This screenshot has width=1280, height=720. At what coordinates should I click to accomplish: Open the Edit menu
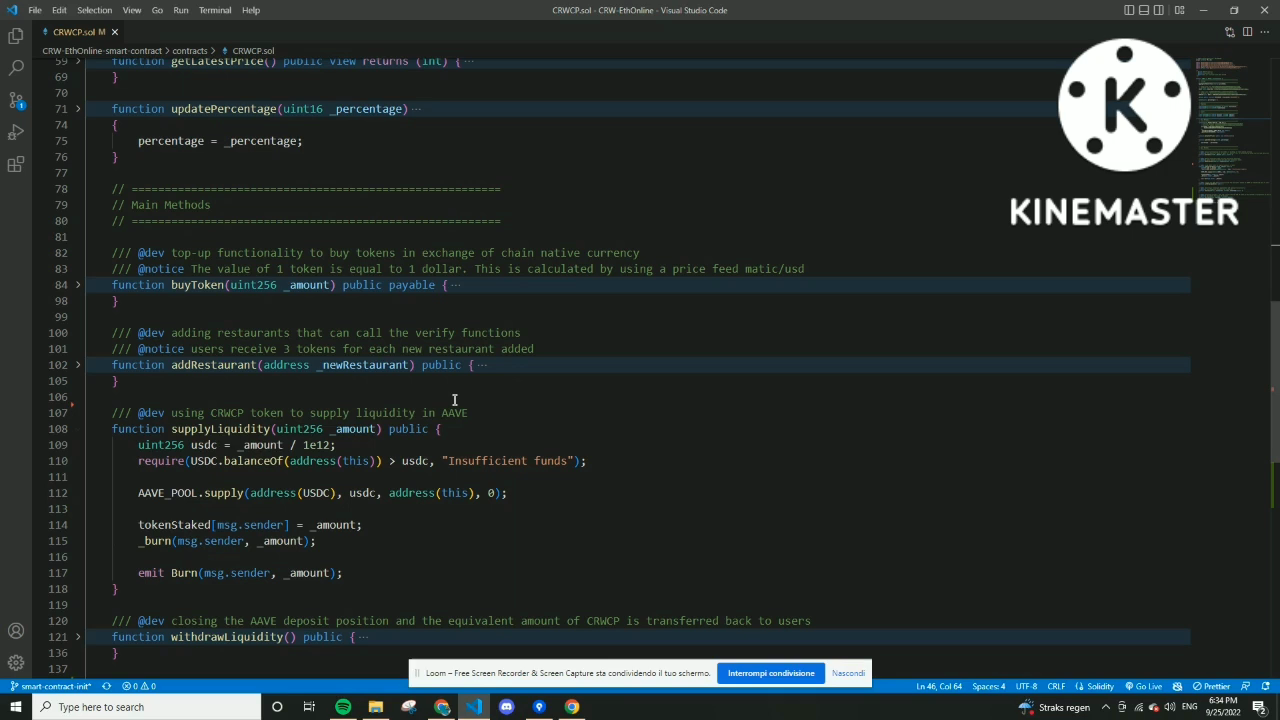tap(59, 10)
